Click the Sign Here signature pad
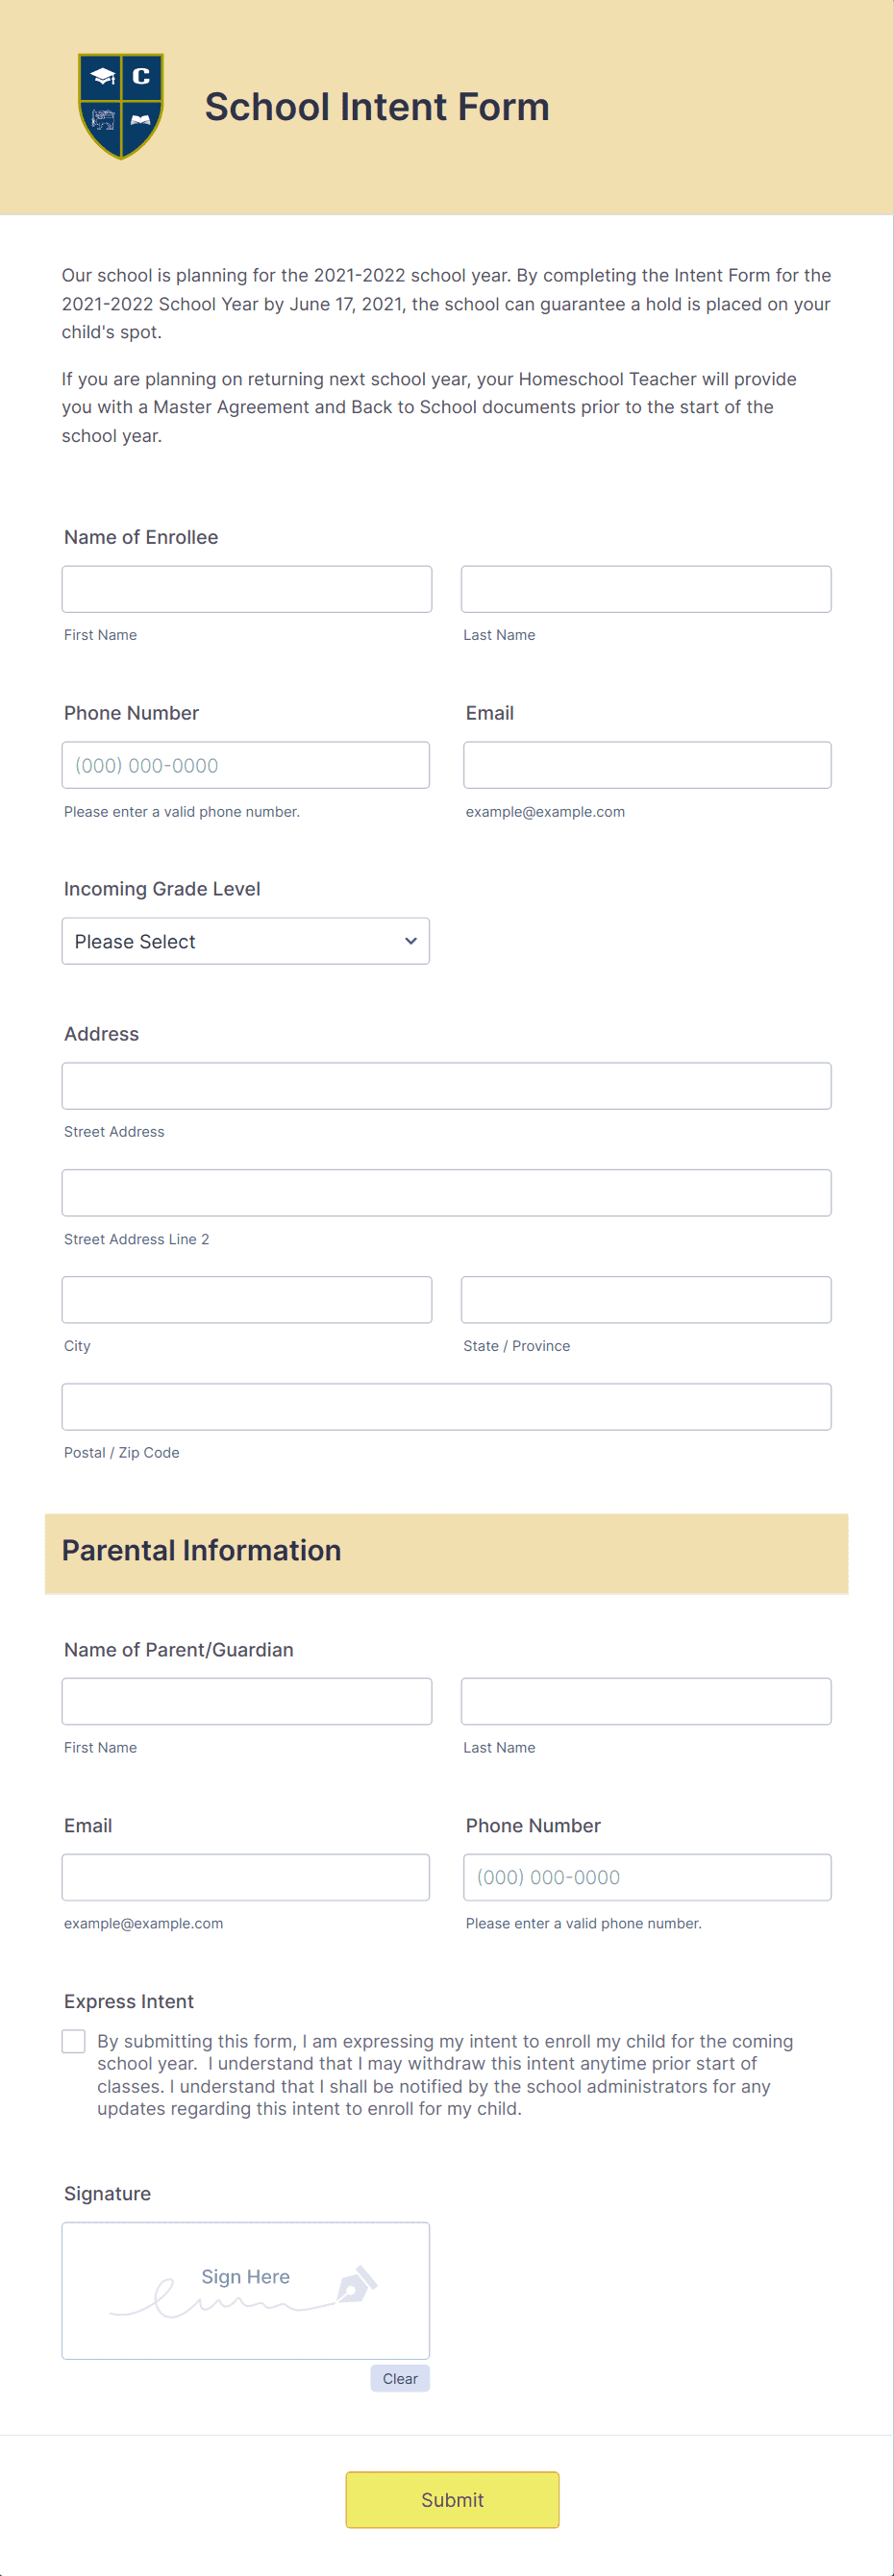 246,2291
